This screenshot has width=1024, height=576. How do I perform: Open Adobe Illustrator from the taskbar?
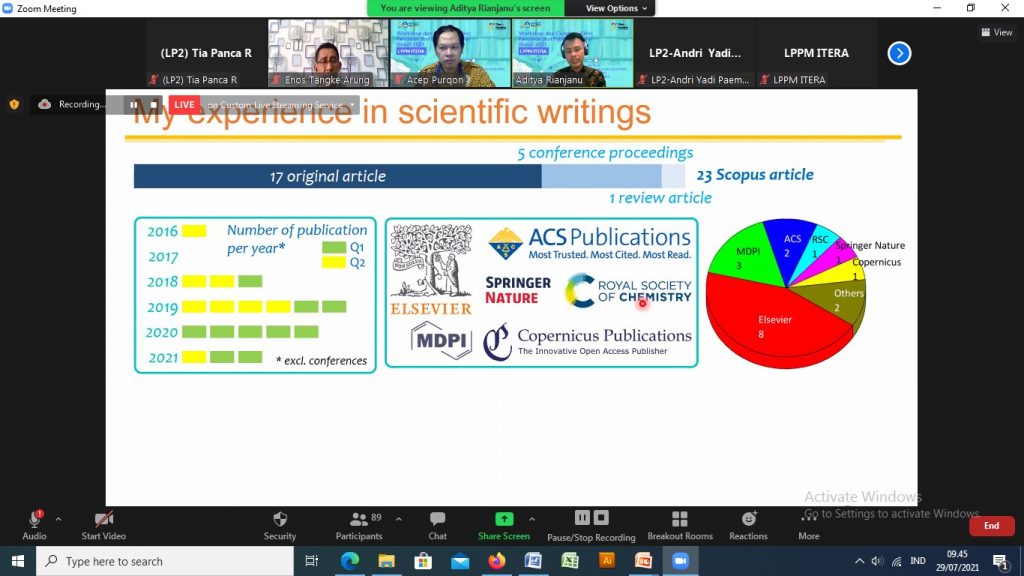click(x=607, y=561)
